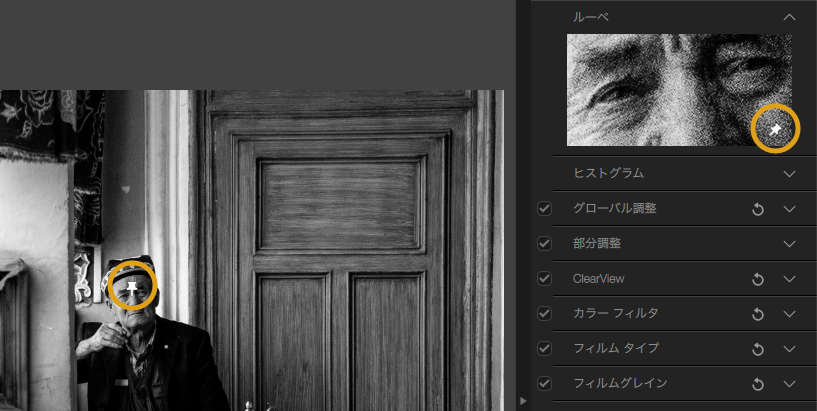
Task: Toggle グローバル調整 checkbox
Action: (x=544, y=209)
